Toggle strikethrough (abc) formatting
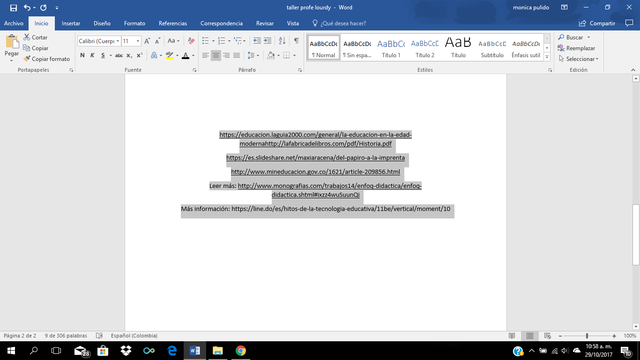The width and height of the screenshot is (640, 360). (119, 56)
